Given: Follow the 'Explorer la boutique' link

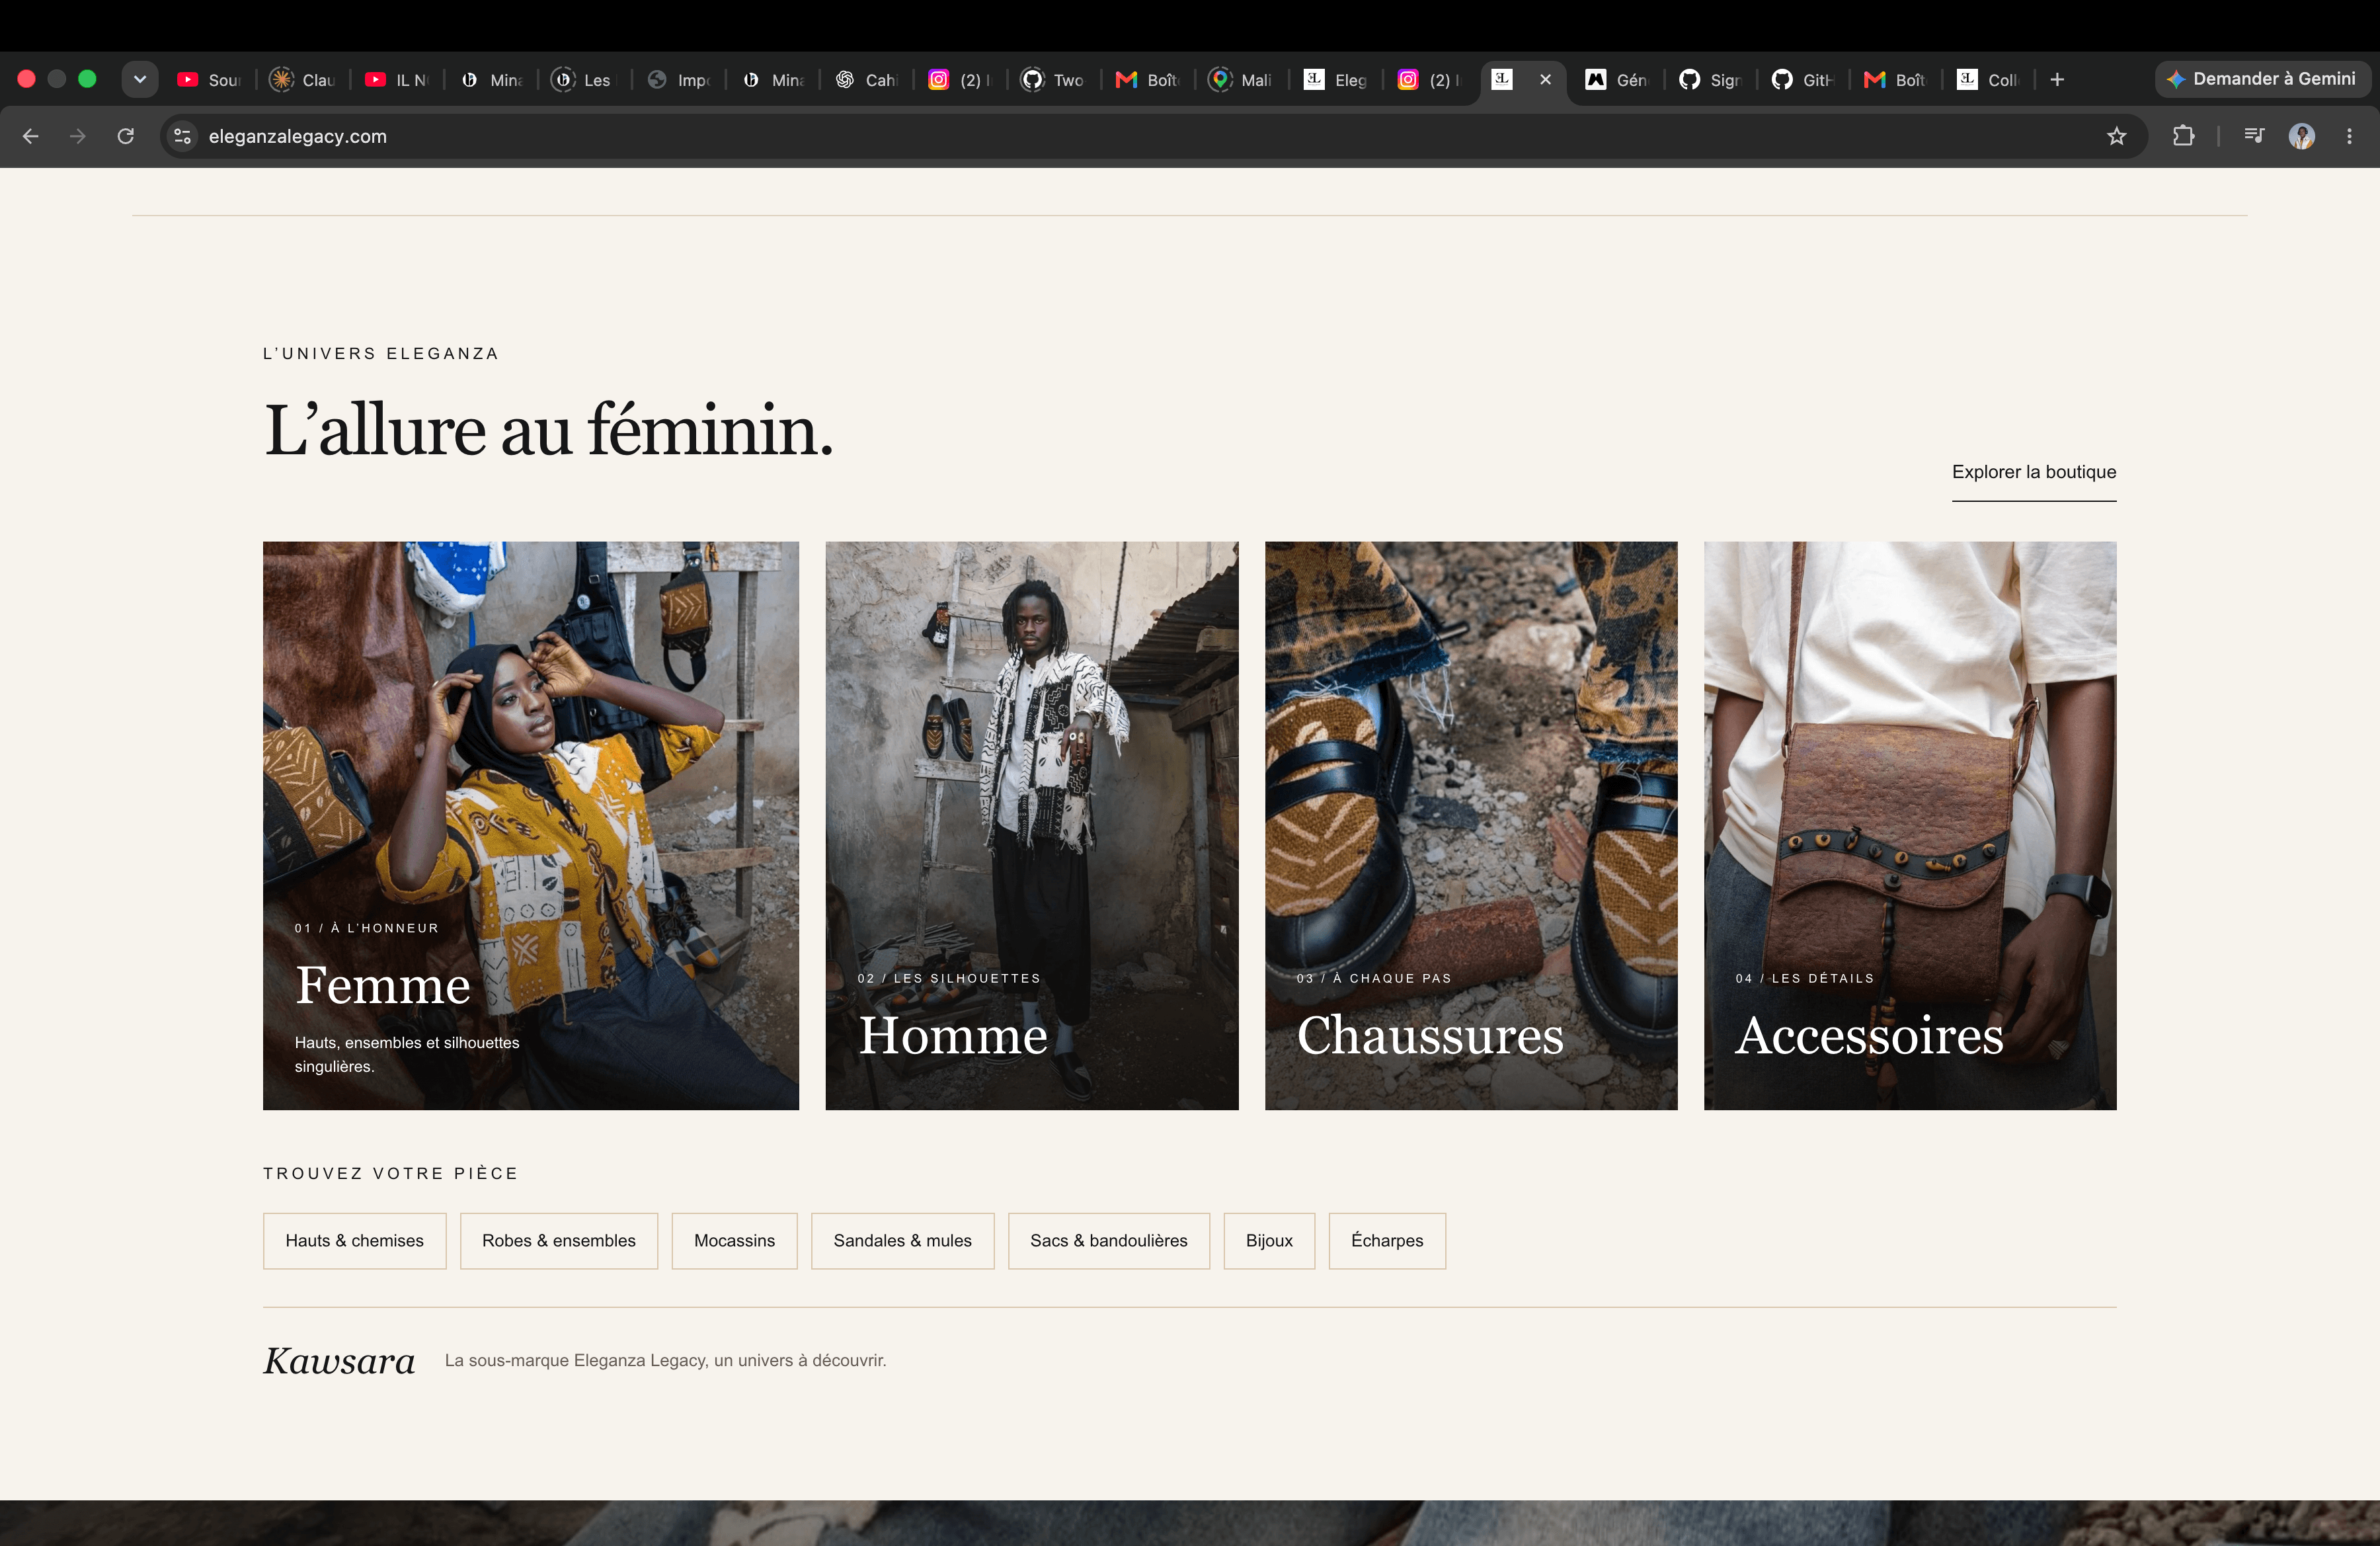Looking at the screenshot, I should (x=2033, y=472).
